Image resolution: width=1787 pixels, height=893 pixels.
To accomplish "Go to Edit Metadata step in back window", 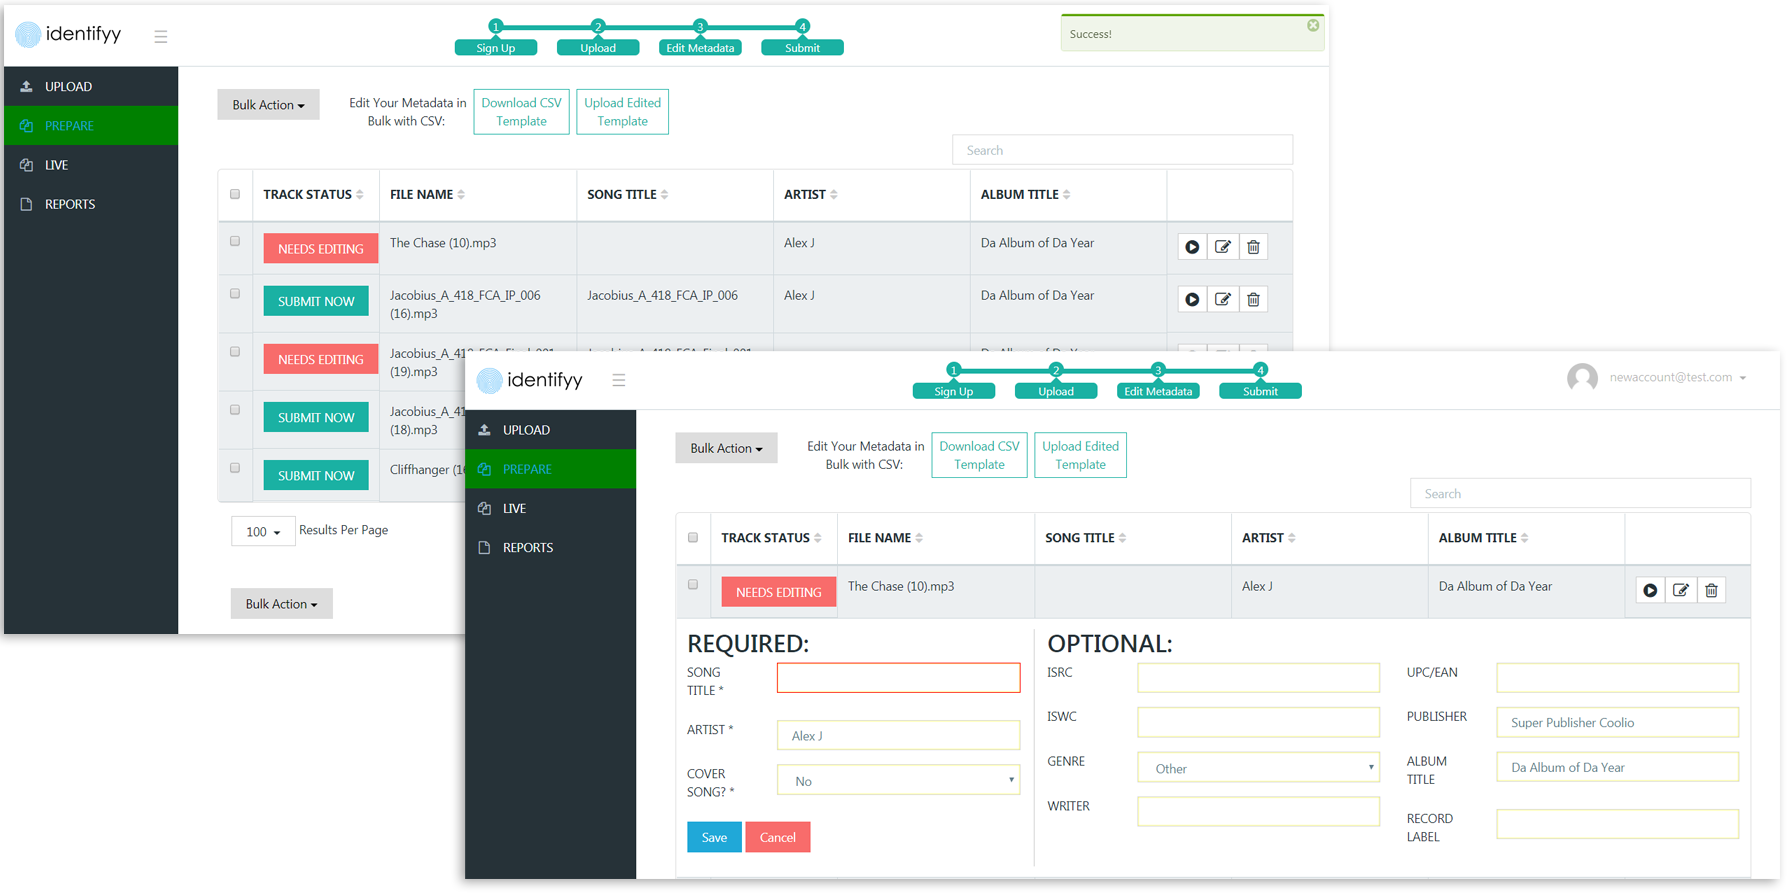I will 700,48.
